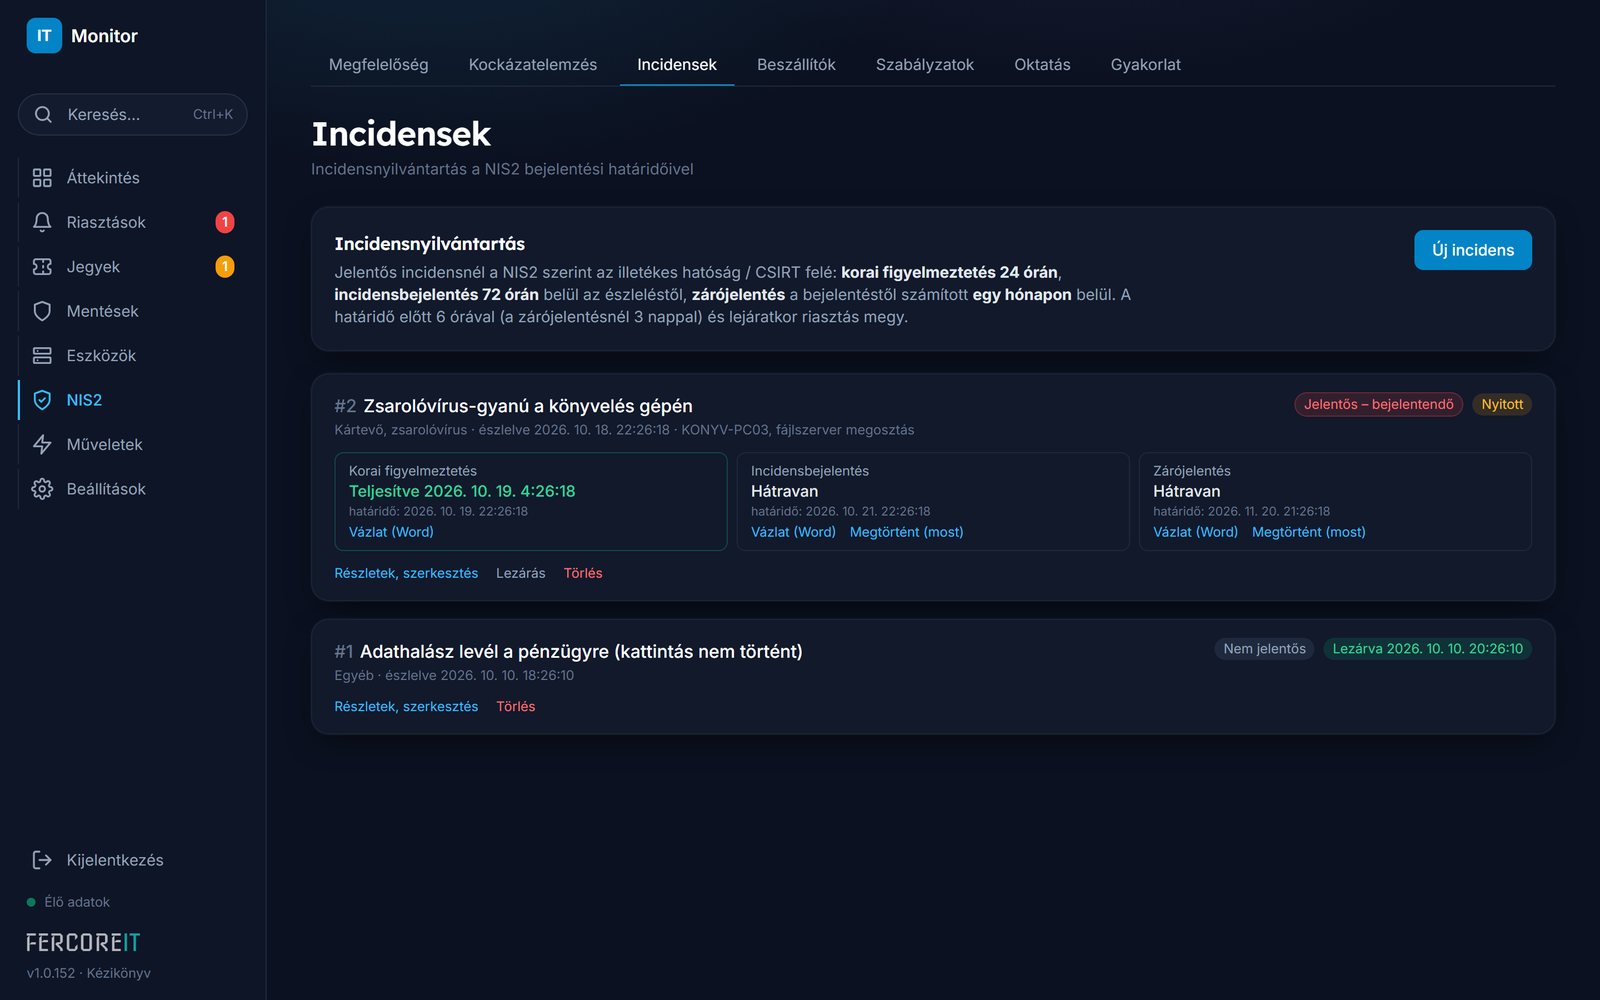Open Vázlat (Word) under Korai figyelmeztetés
1600x1000 pixels.
(391, 532)
